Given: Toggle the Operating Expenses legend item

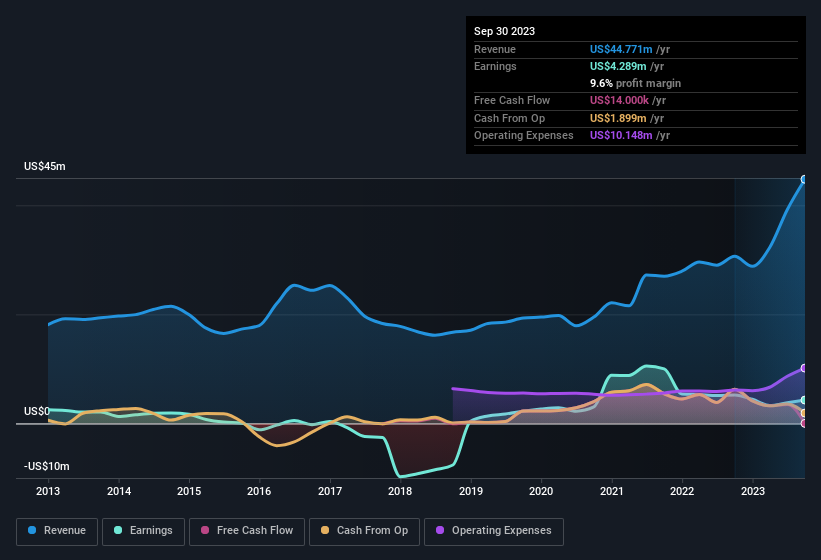Looking at the screenshot, I should pos(494,531).
